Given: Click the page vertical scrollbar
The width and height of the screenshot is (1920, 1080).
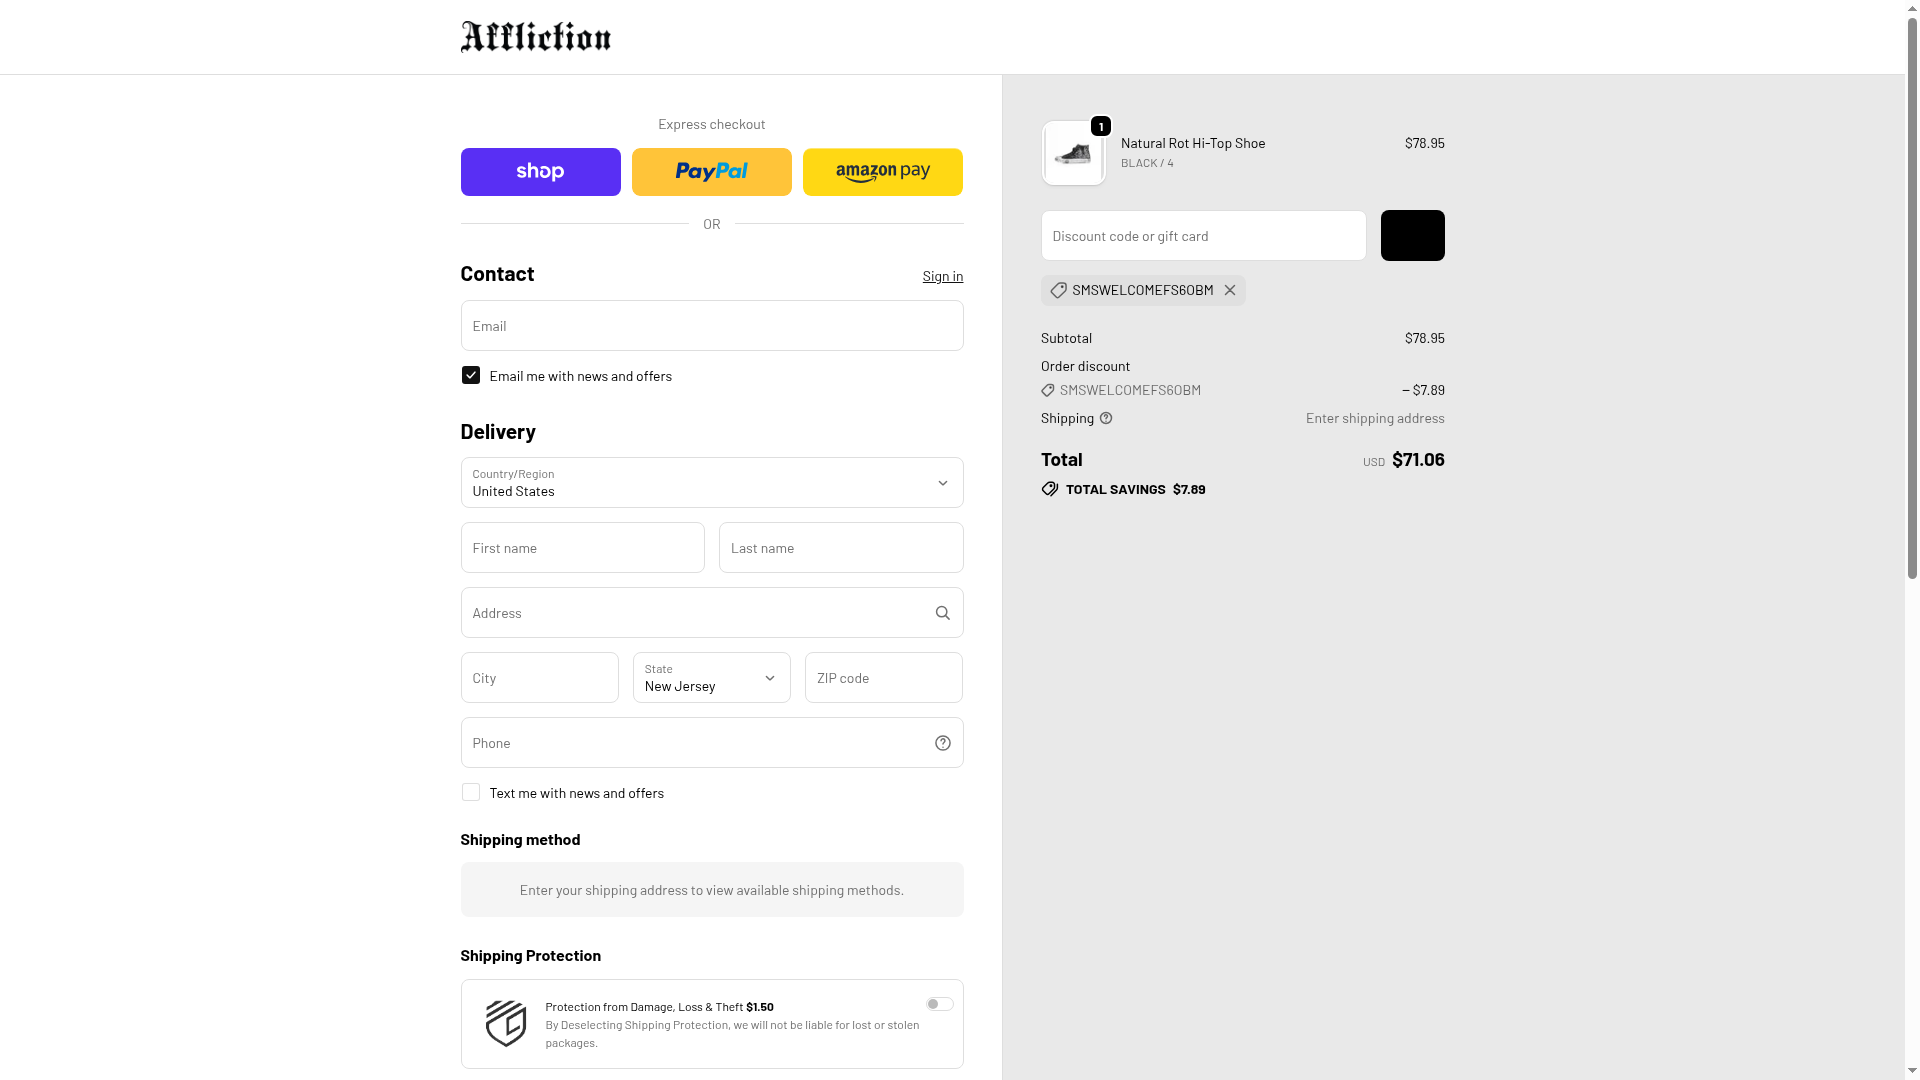Looking at the screenshot, I should coord(1912,300).
